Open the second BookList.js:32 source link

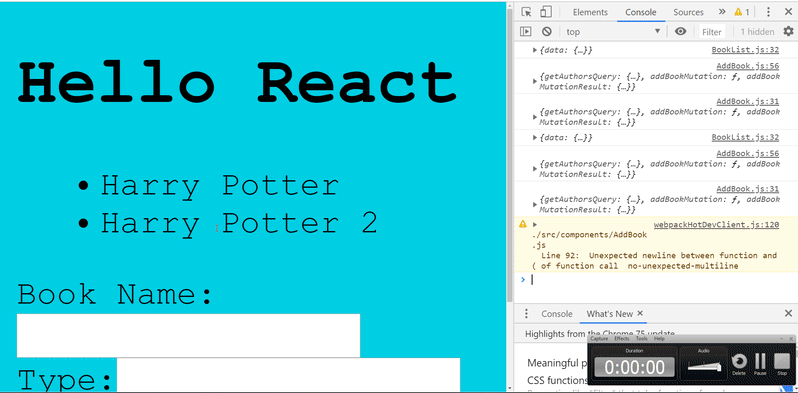(x=745, y=137)
